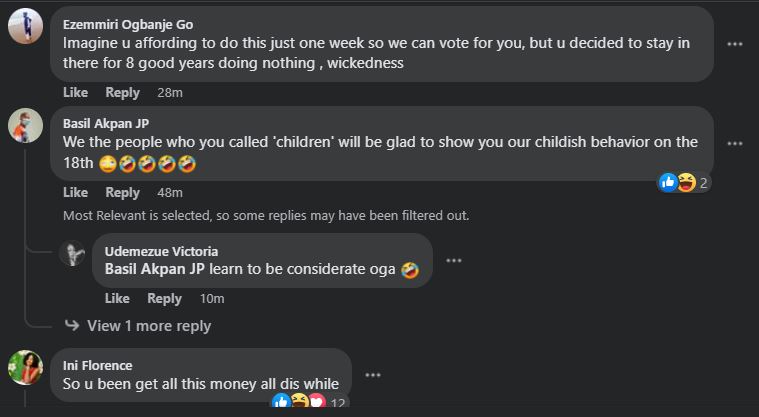Like Ezemmiri Ogbanje Go's comment
Viewport: 759px width, 417px height.
[x=76, y=93]
